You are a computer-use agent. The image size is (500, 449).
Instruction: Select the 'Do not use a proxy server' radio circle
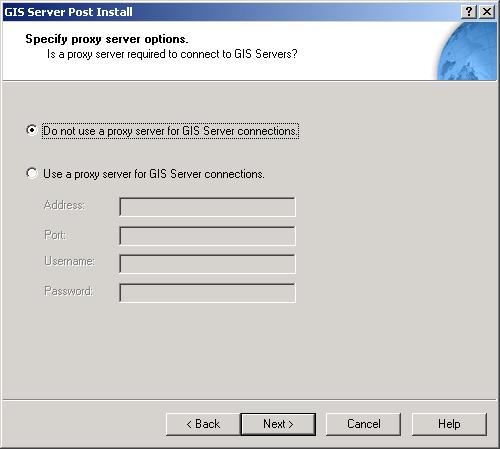click(32, 130)
